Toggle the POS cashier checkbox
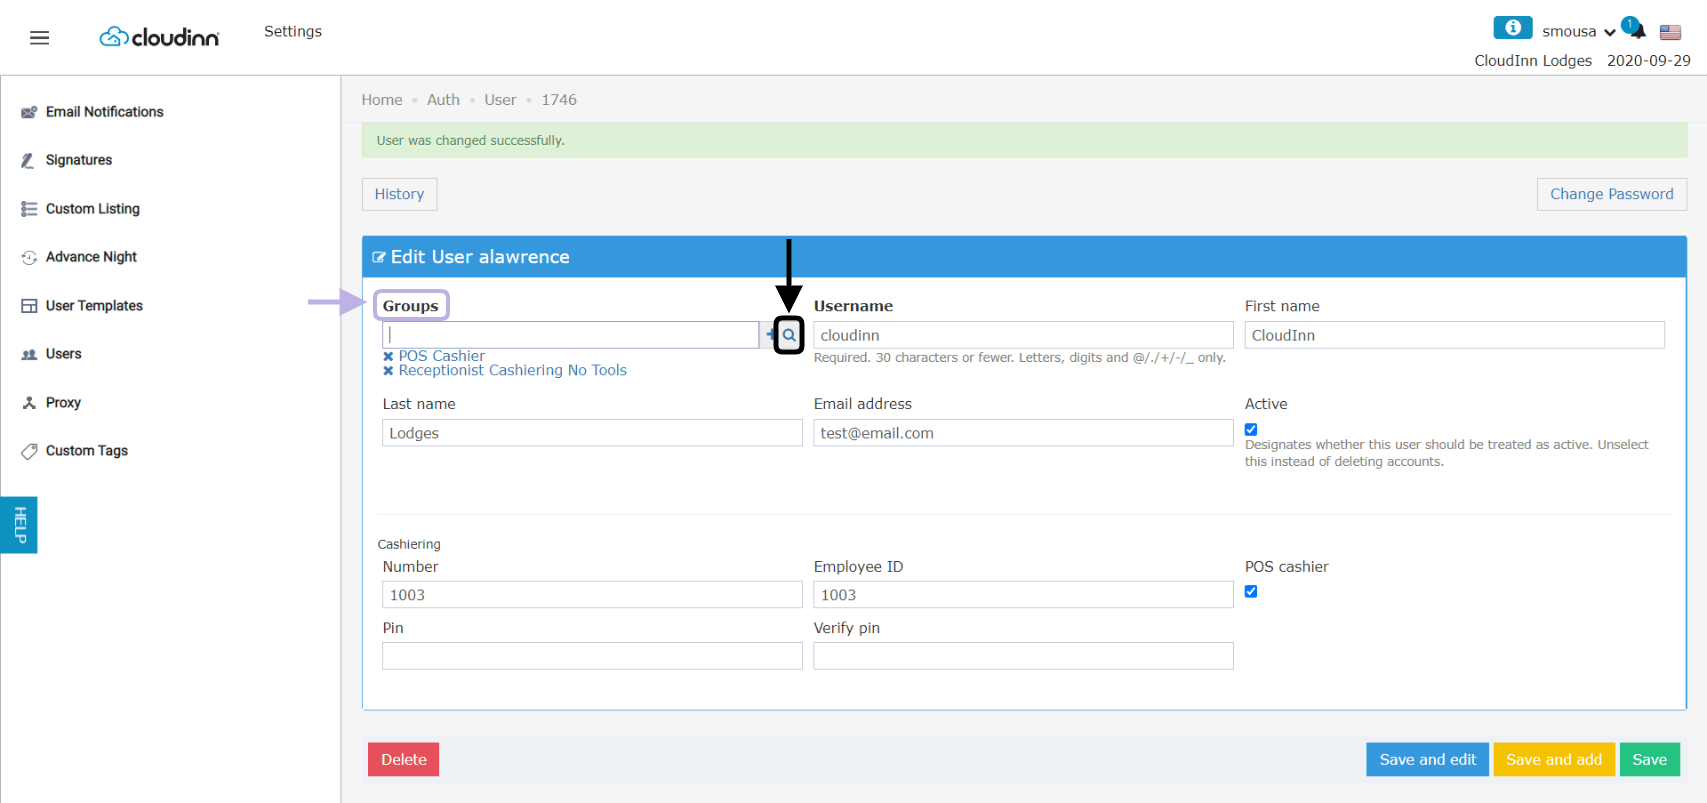The width and height of the screenshot is (1707, 803). pyautogui.click(x=1251, y=591)
